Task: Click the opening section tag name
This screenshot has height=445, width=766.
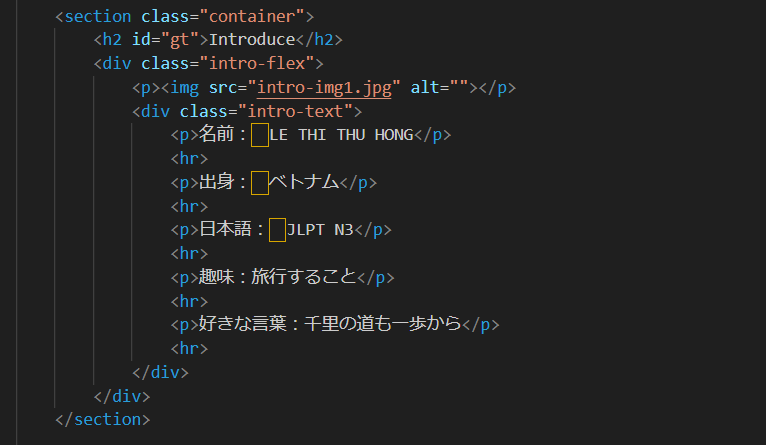Action: click(98, 17)
